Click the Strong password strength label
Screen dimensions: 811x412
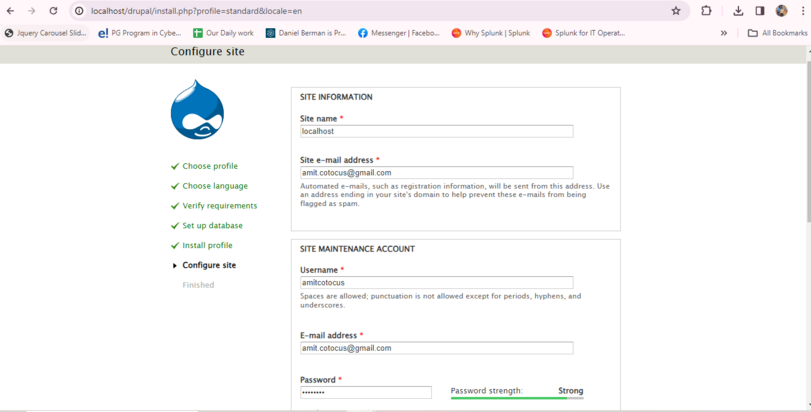(x=570, y=391)
